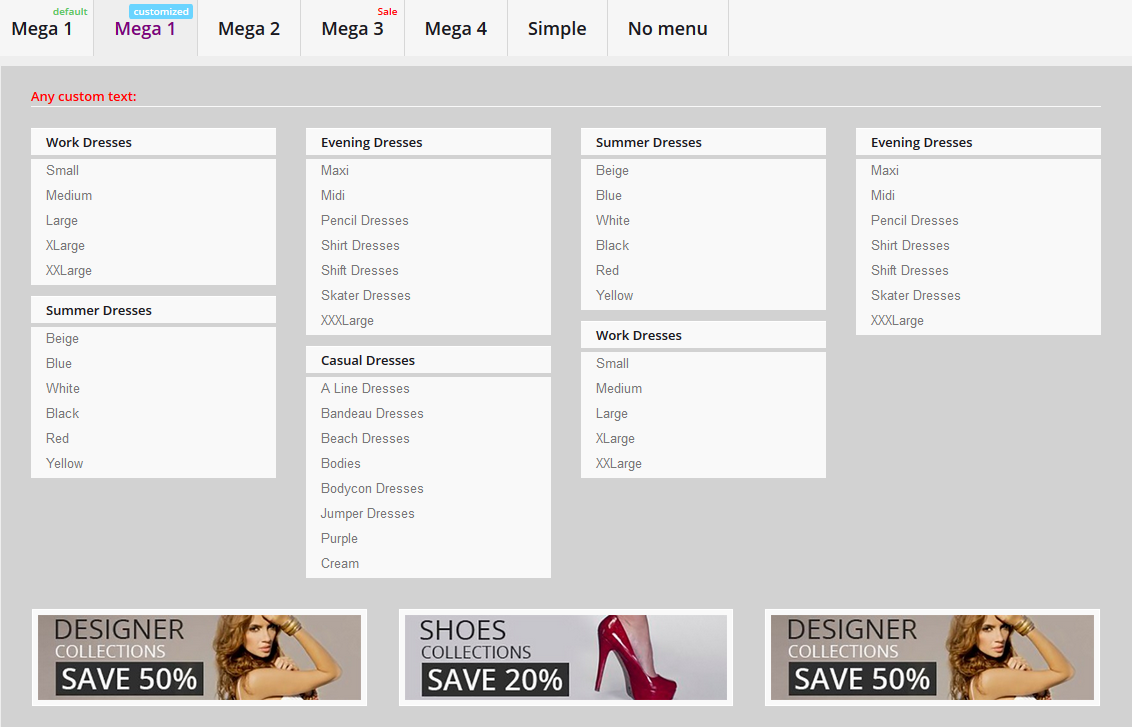Choose XXLarge under Work Dresses in the third column

619,463
